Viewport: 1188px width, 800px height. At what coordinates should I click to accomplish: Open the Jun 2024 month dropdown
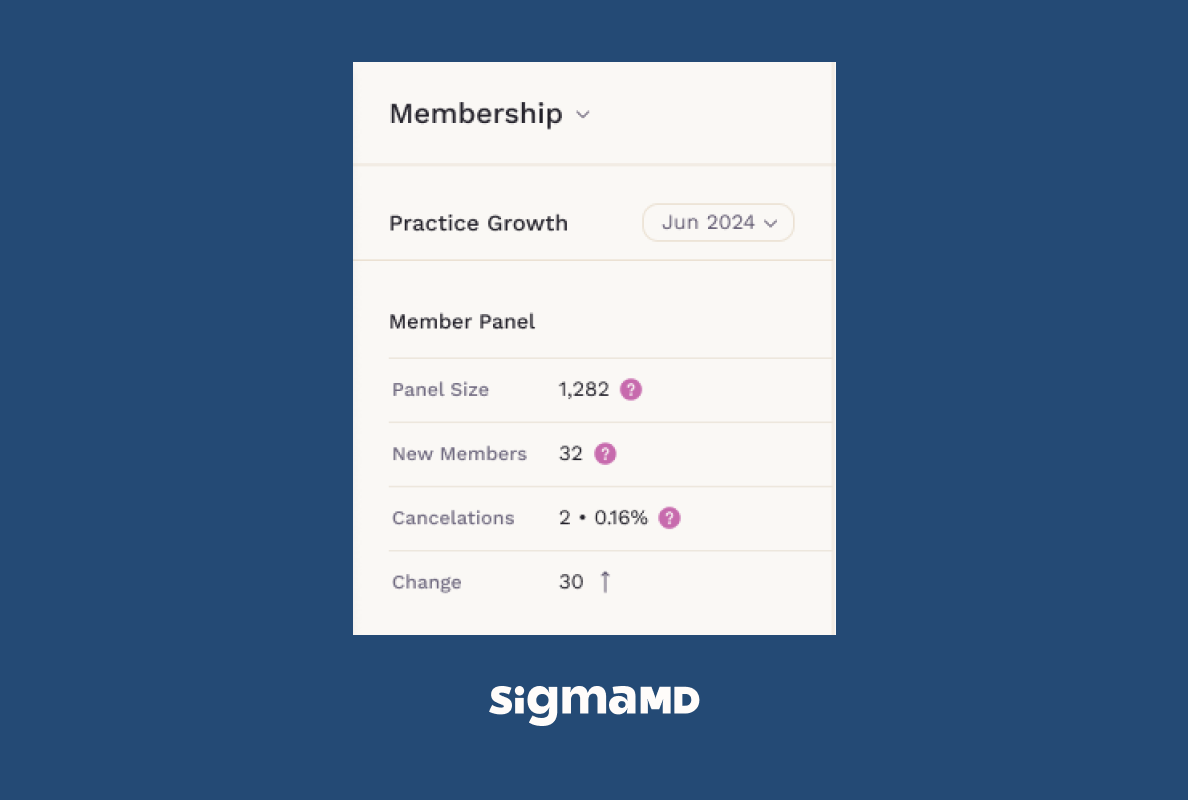(717, 223)
